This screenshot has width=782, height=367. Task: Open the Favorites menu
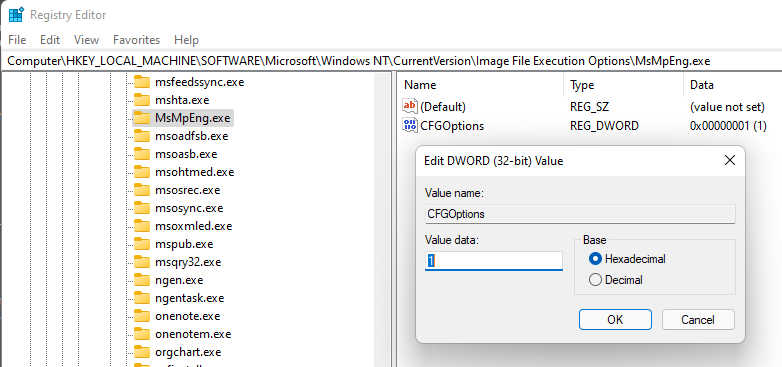coord(136,40)
